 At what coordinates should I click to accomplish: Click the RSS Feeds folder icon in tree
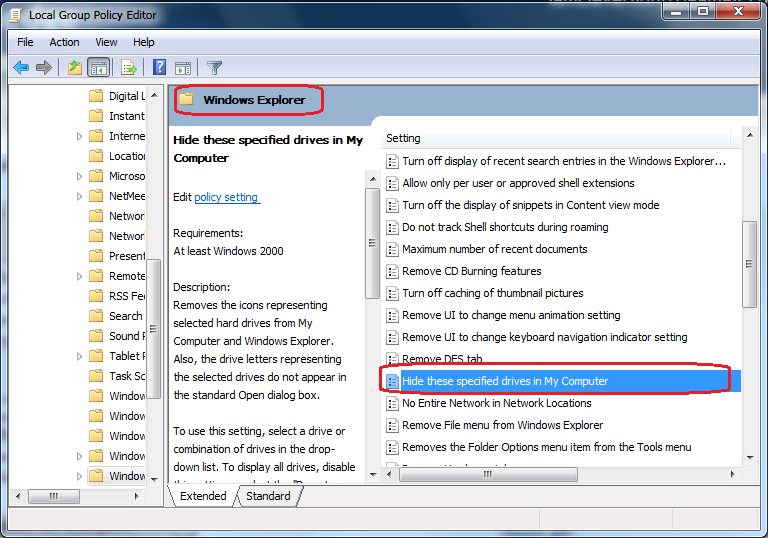96,295
